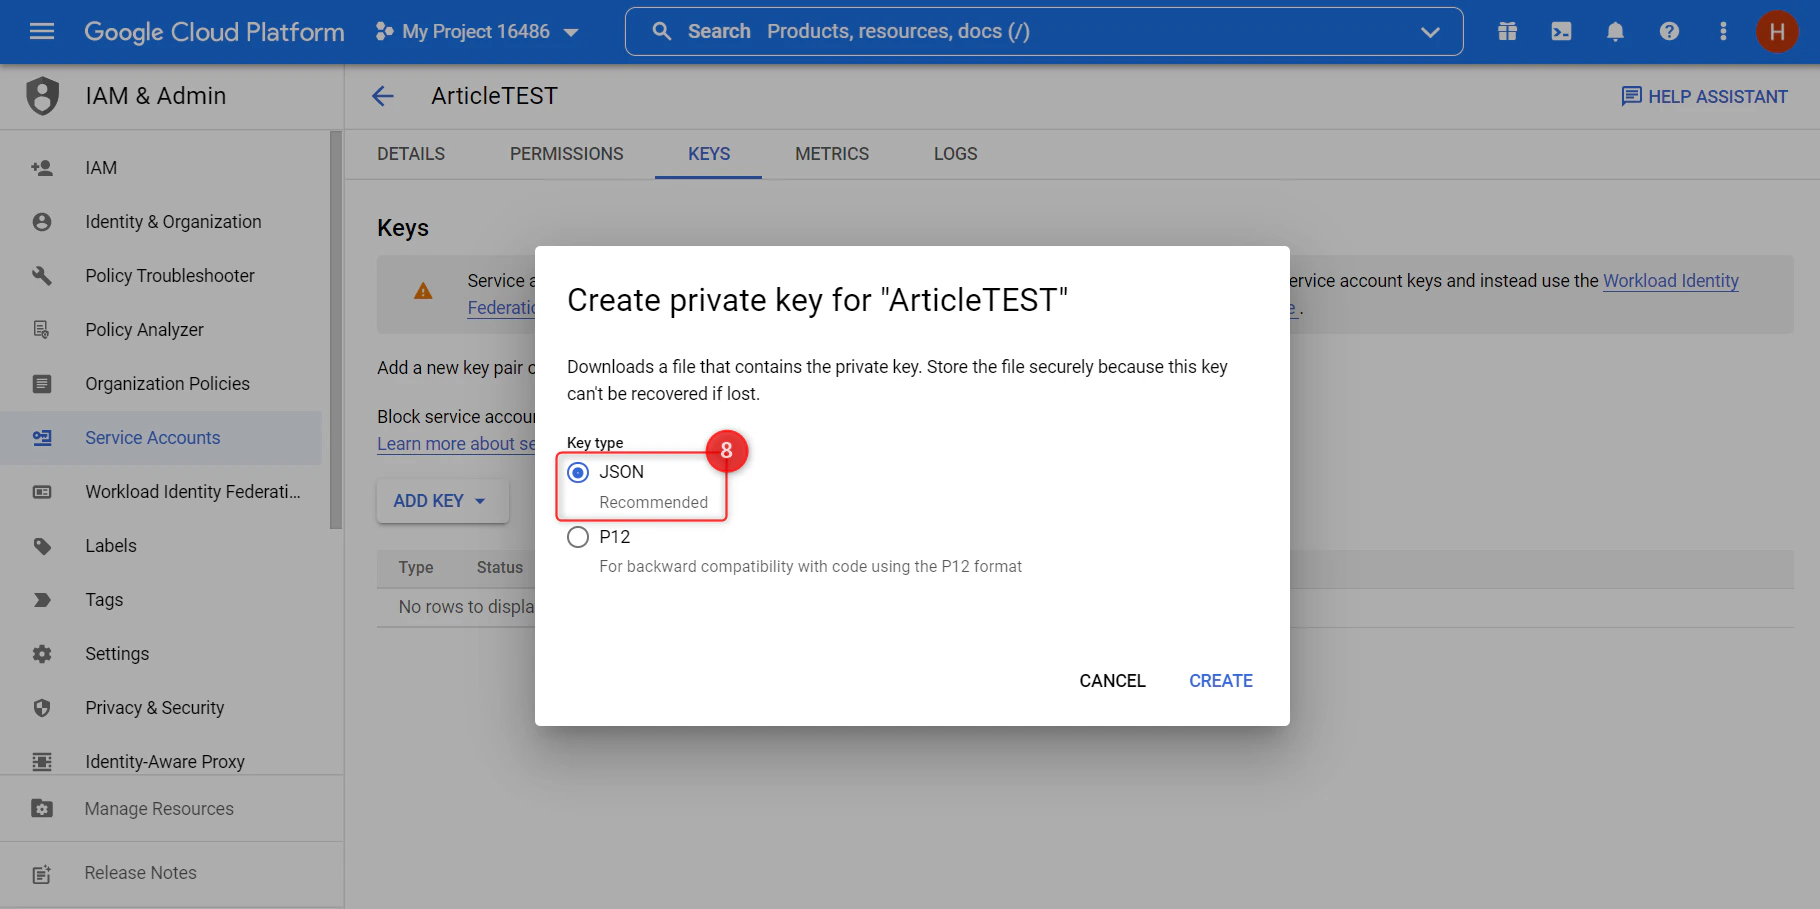Click the Policy Analyzer icon
Image resolution: width=1820 pixels, height=909 pixels.
(x=42, y=330)
